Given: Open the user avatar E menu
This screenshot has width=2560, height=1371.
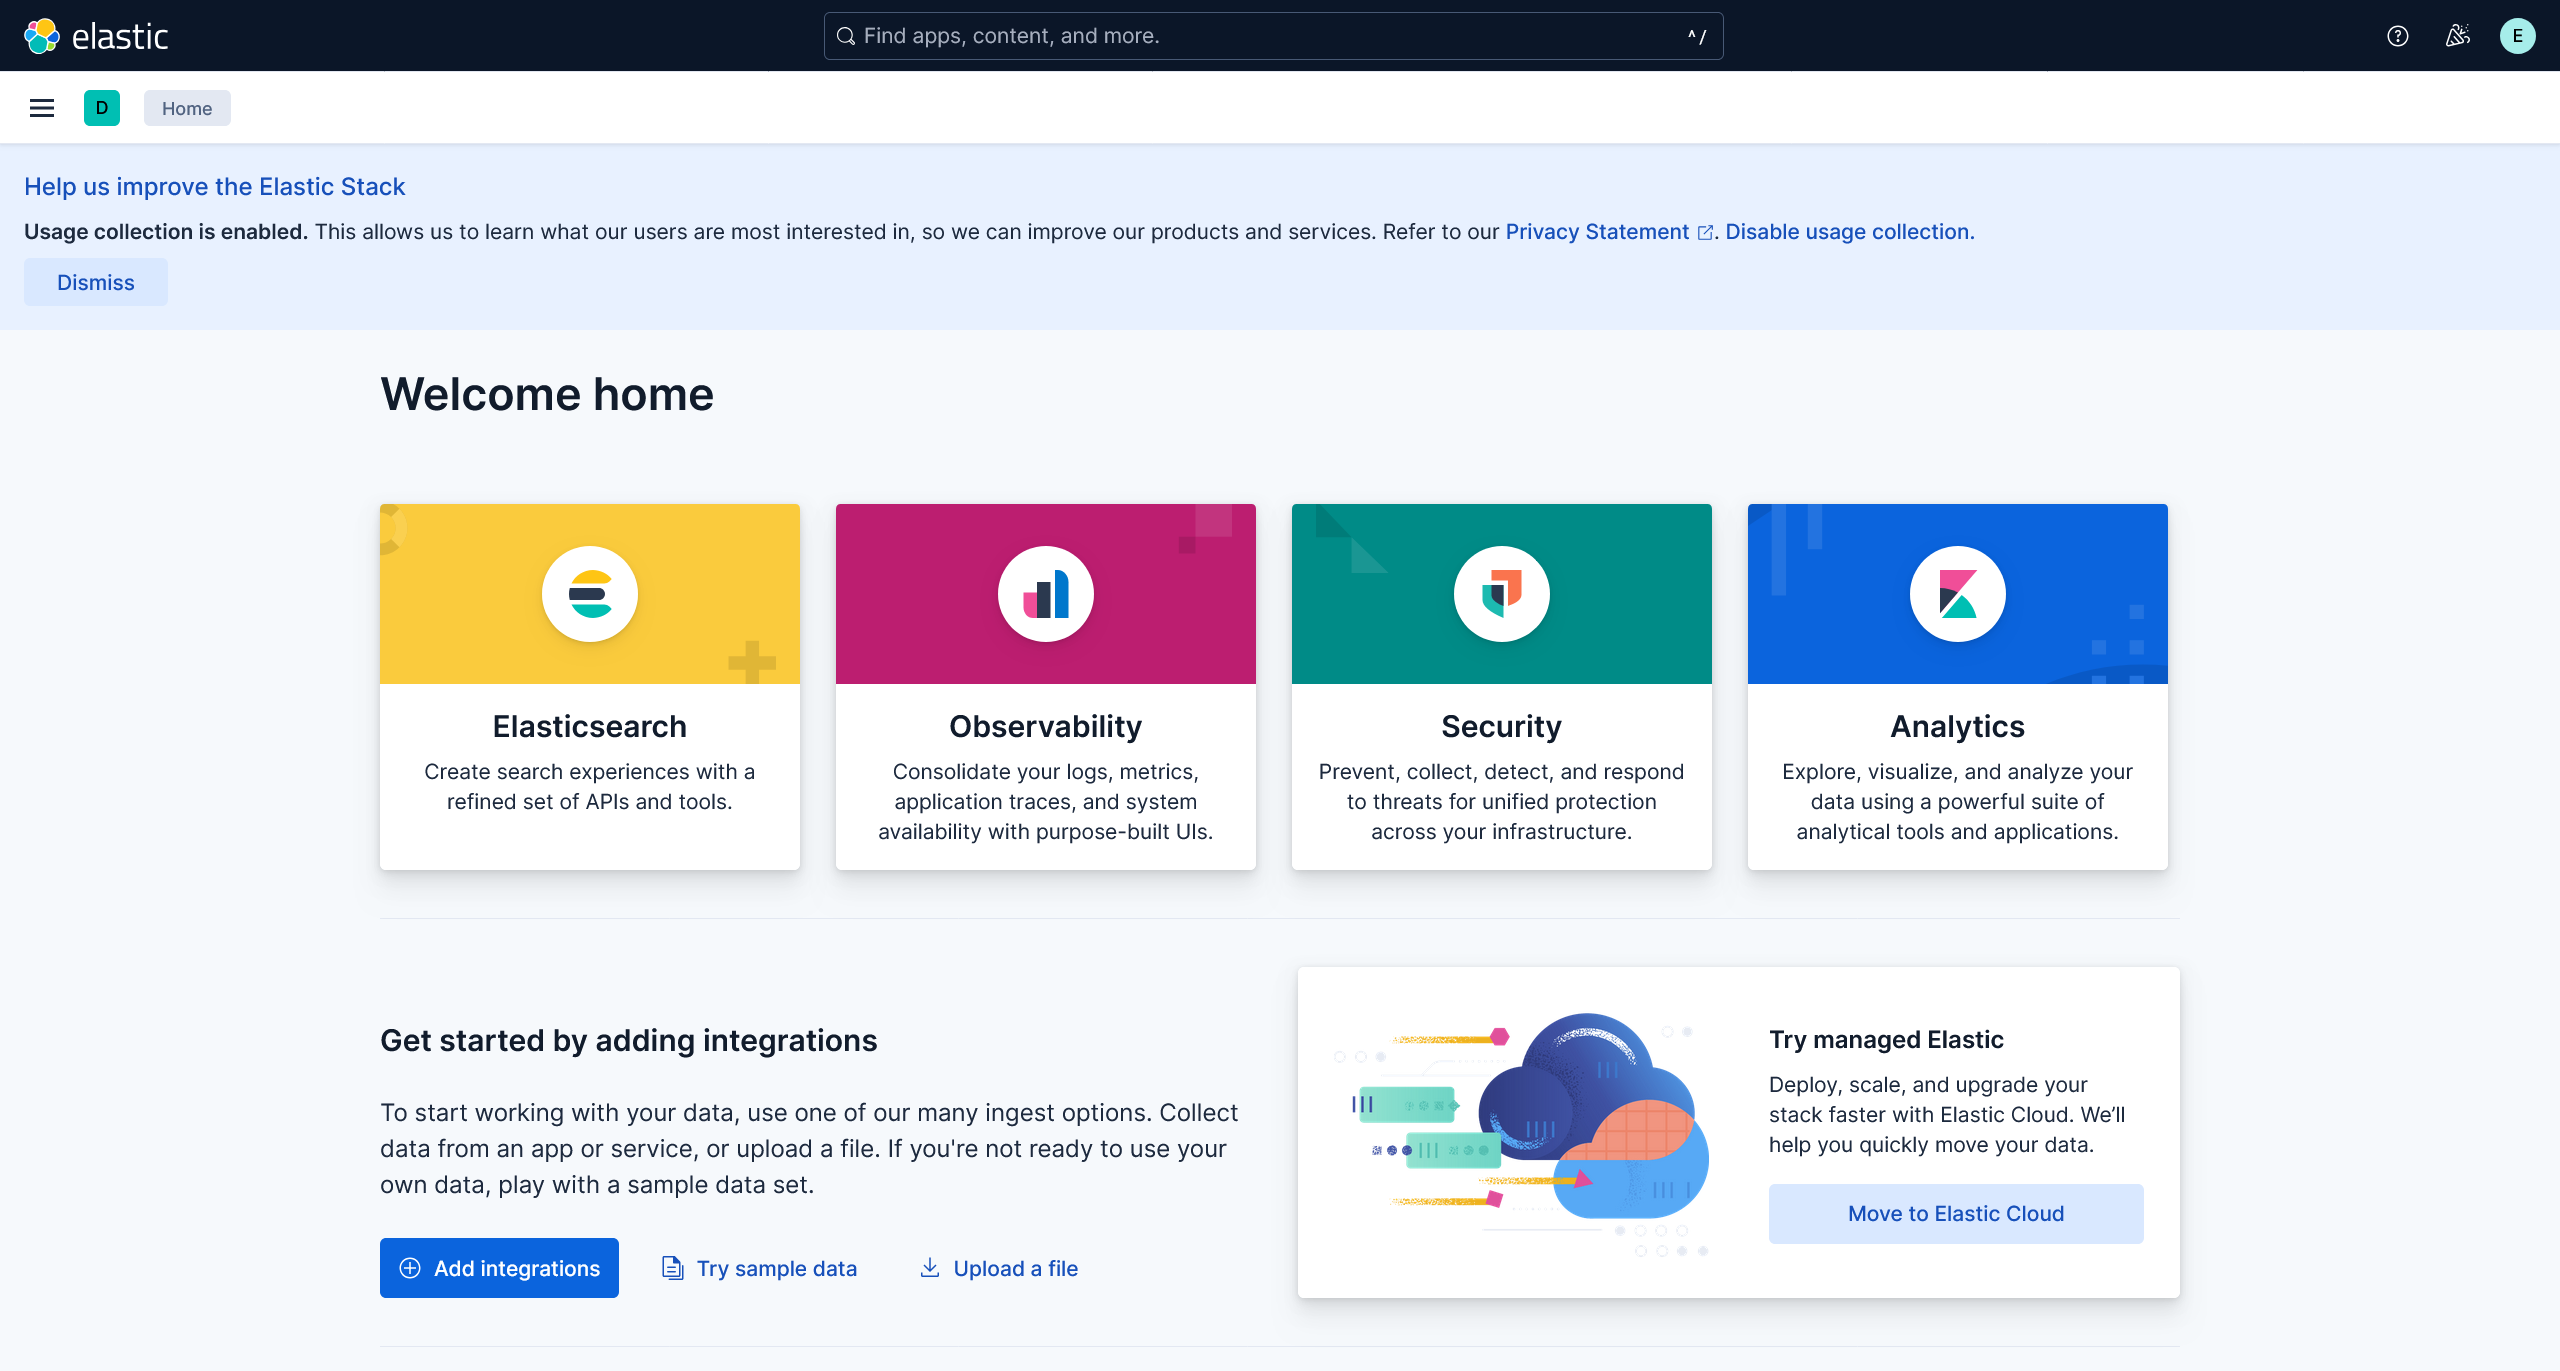Looking at the screenshot, I should [2517, 36].
